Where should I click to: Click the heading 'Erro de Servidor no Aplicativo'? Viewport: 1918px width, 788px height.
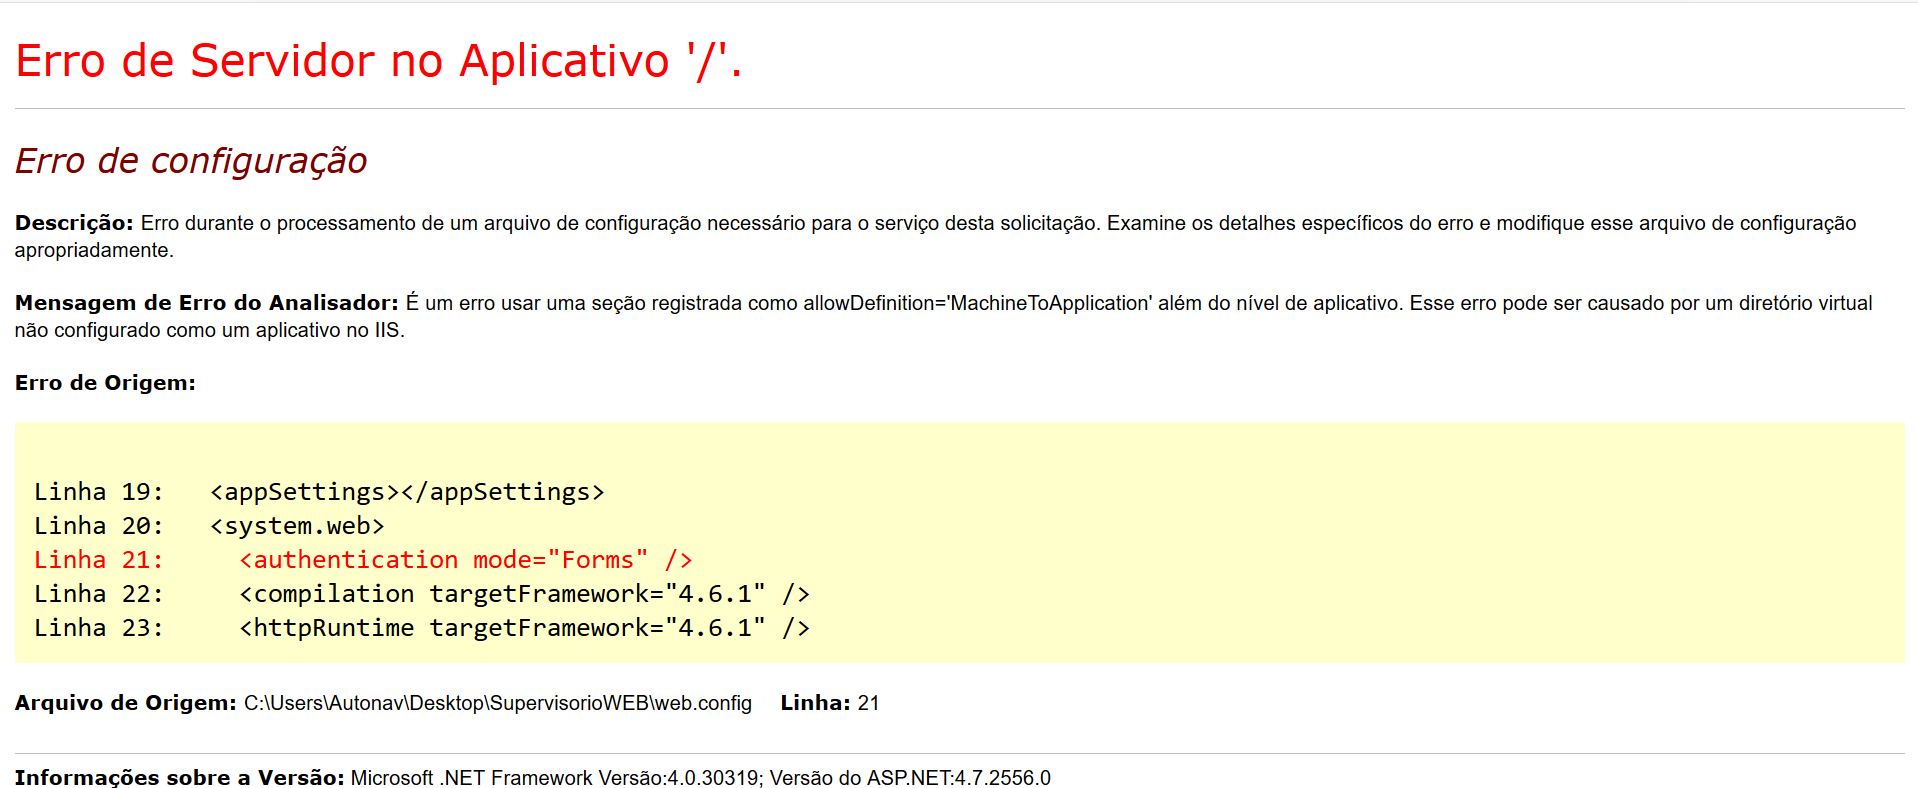[x=379, y=62]
